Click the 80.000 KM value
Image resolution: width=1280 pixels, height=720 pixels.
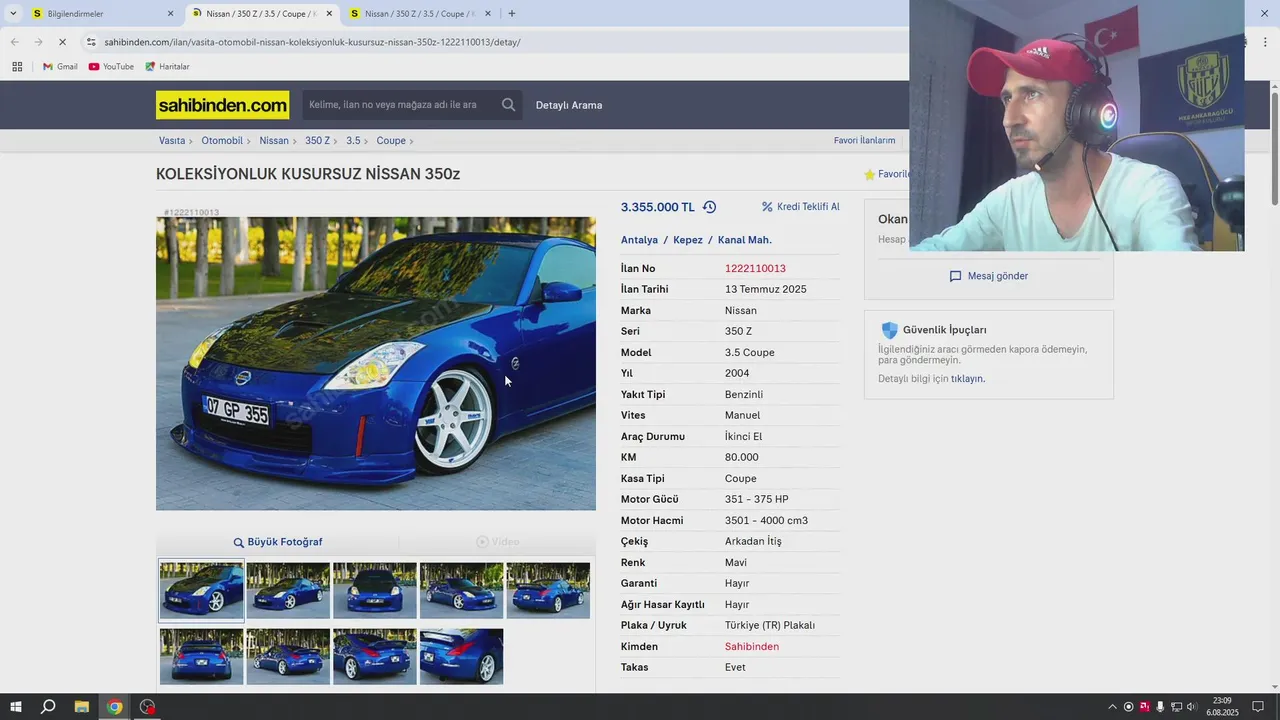tap(742, 457)
